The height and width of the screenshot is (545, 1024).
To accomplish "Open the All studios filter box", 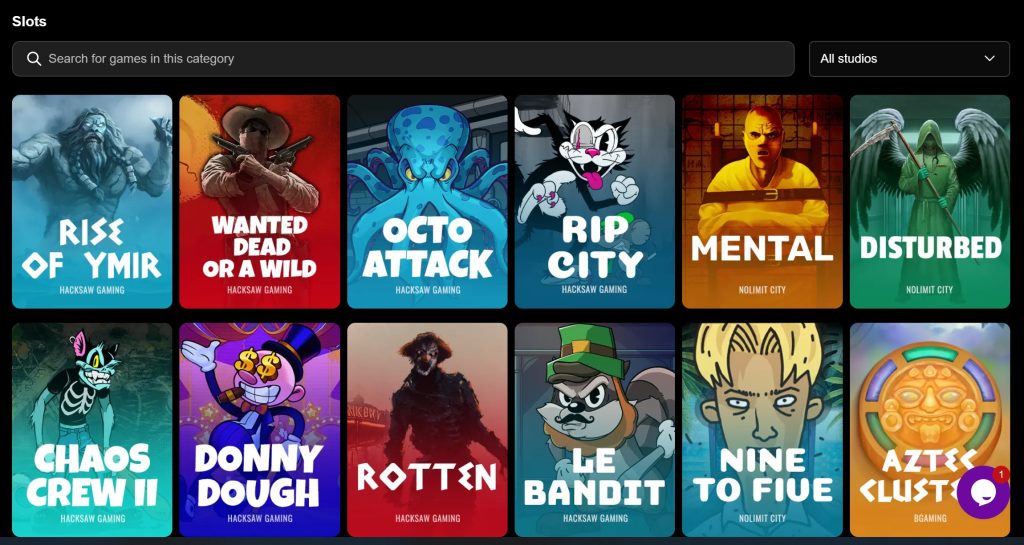I will pos(909,59).
